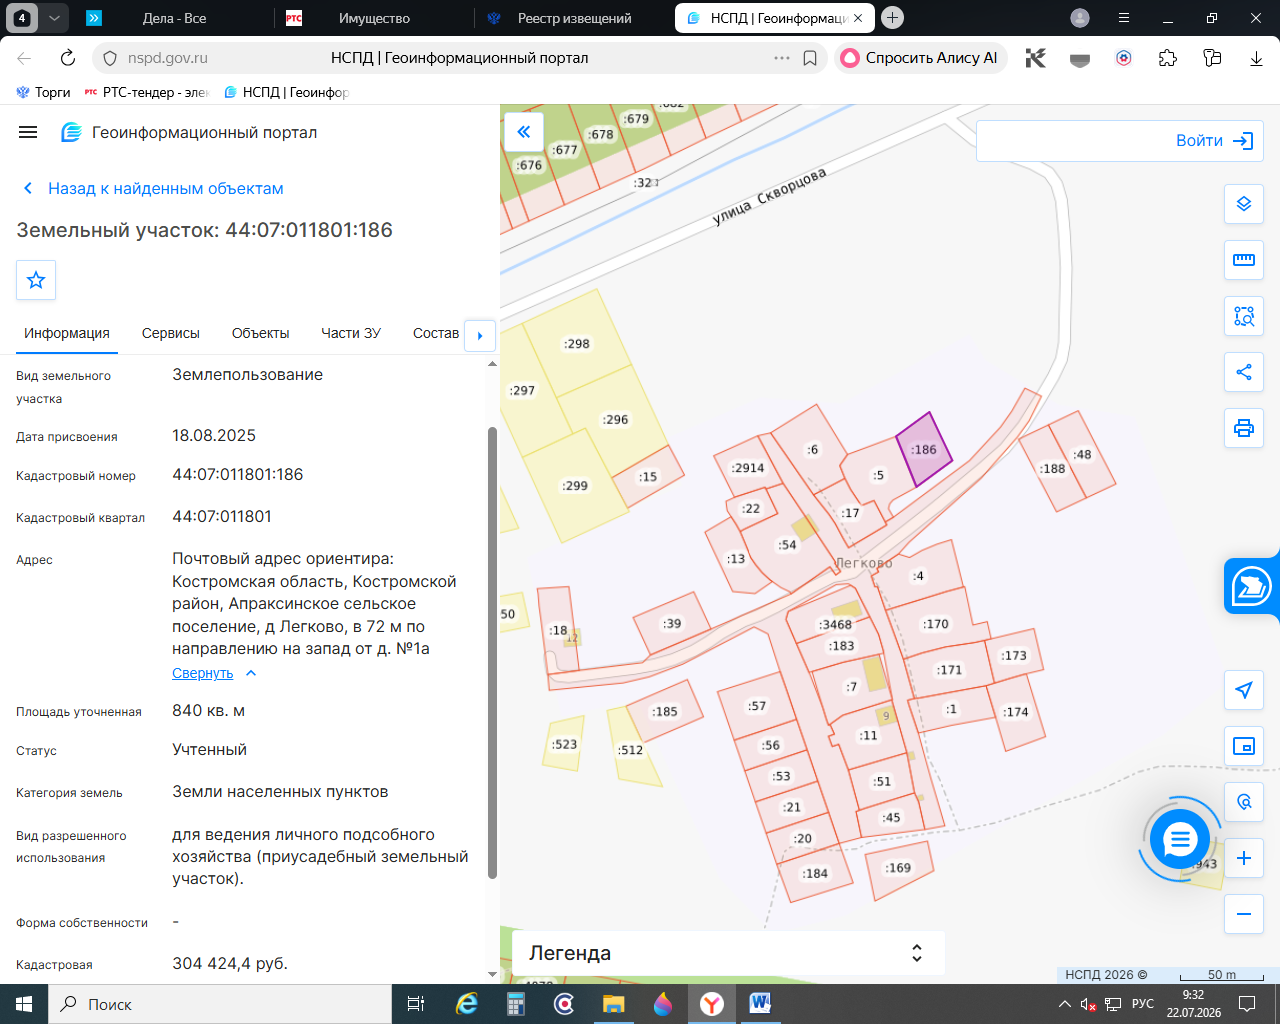Open a new browser tab
This screenshot has width=1280, height=1024.
tap(893, 18)
